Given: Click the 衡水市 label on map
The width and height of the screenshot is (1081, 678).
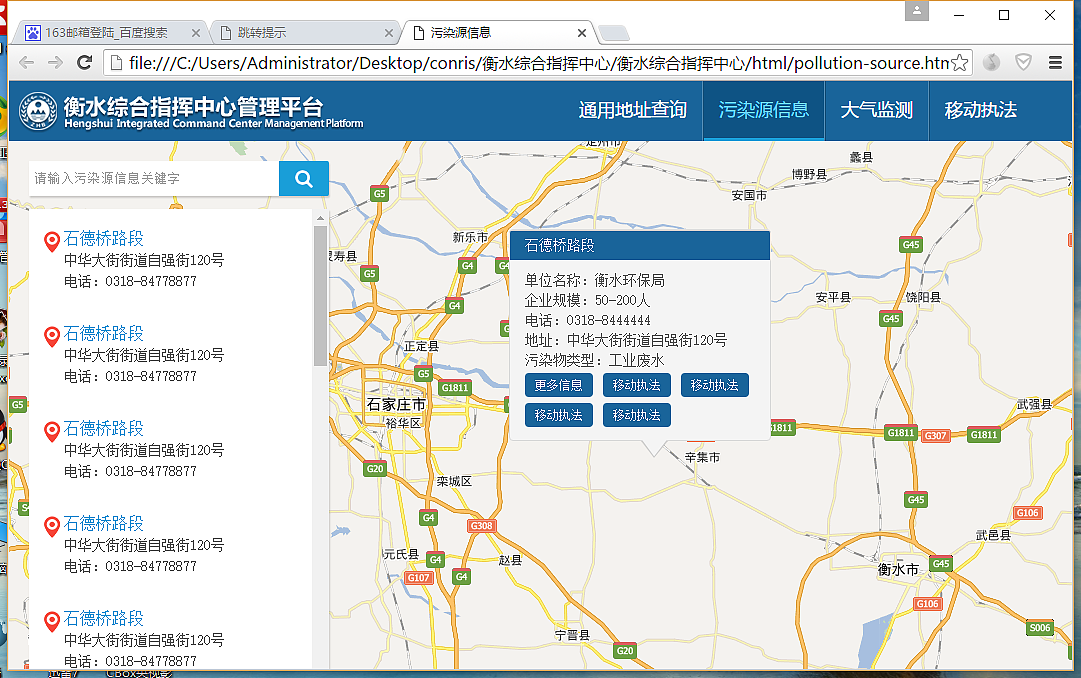Looking at the screenshot, I should tap(898, 570).
